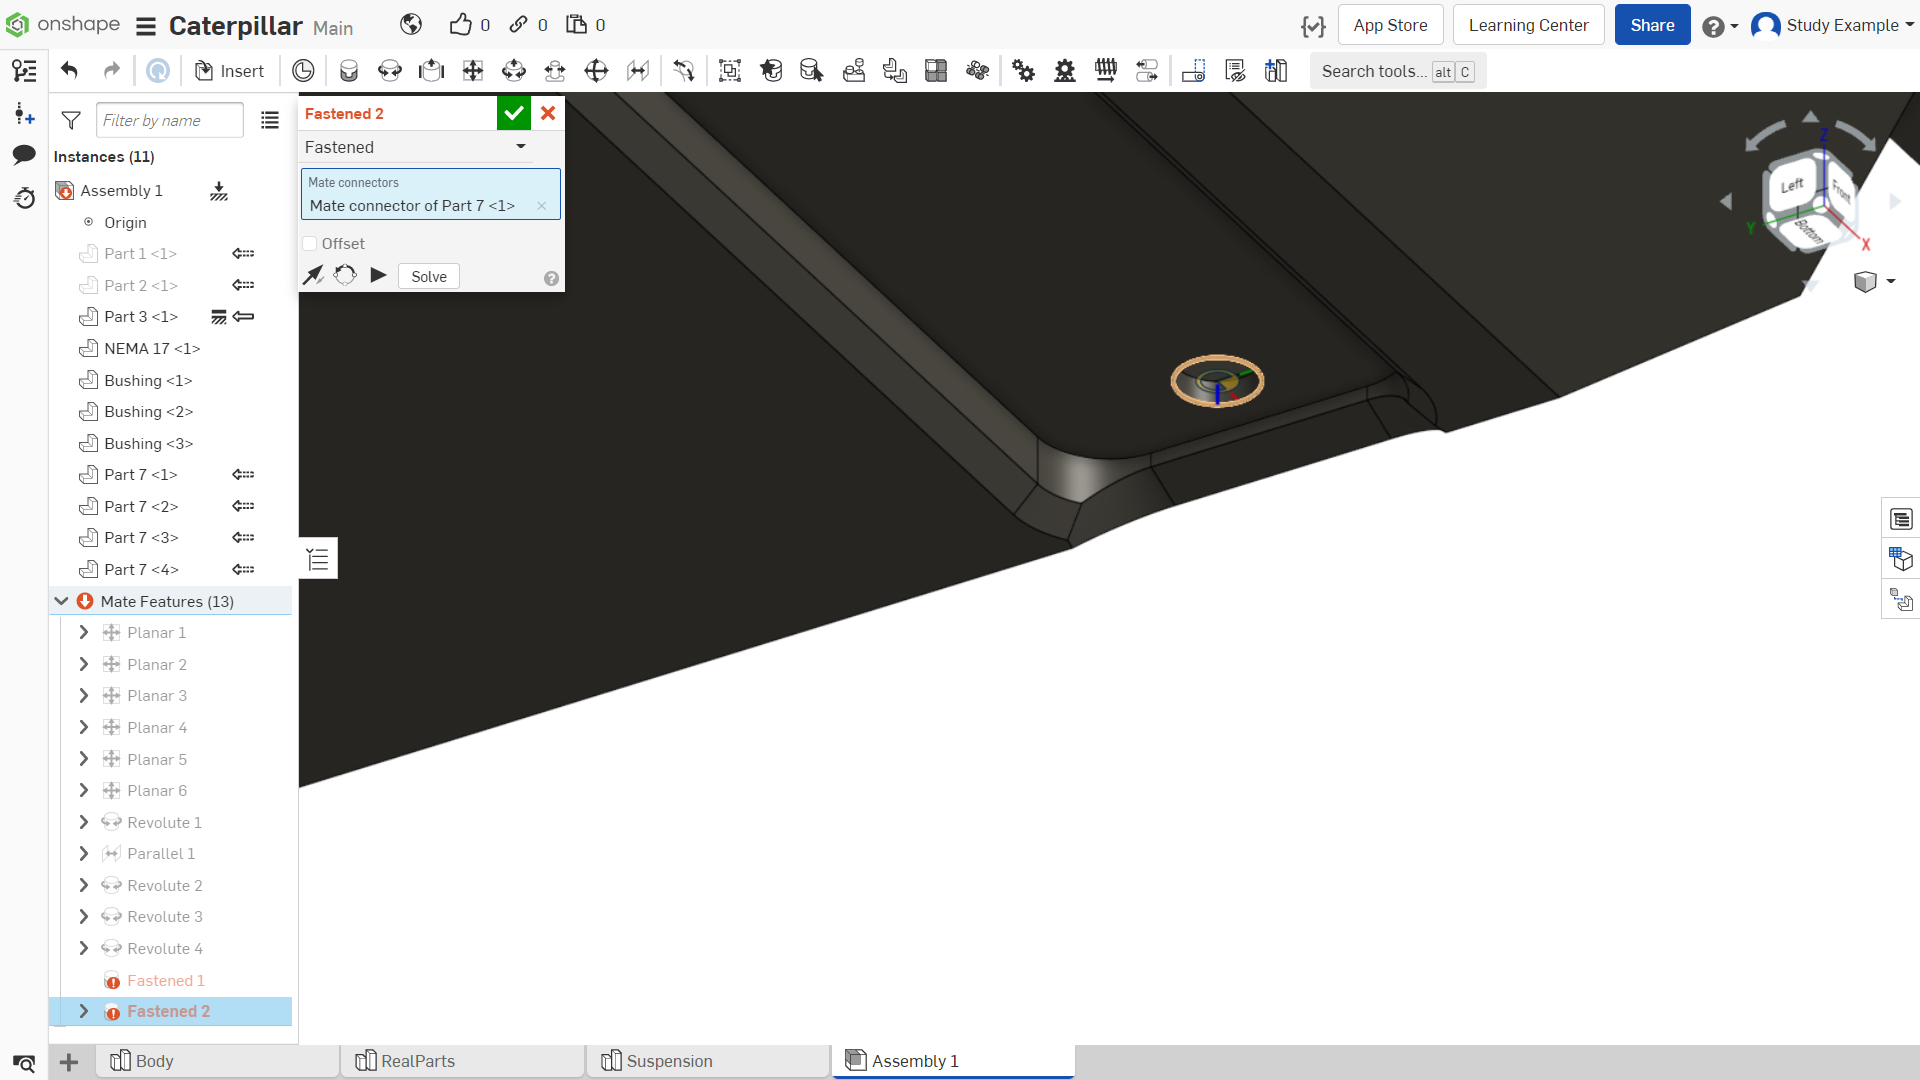Viewport: 1920px width, 1080px height.
Task: Switch to the Suspension tab
Action: [x=708, y=1061]
